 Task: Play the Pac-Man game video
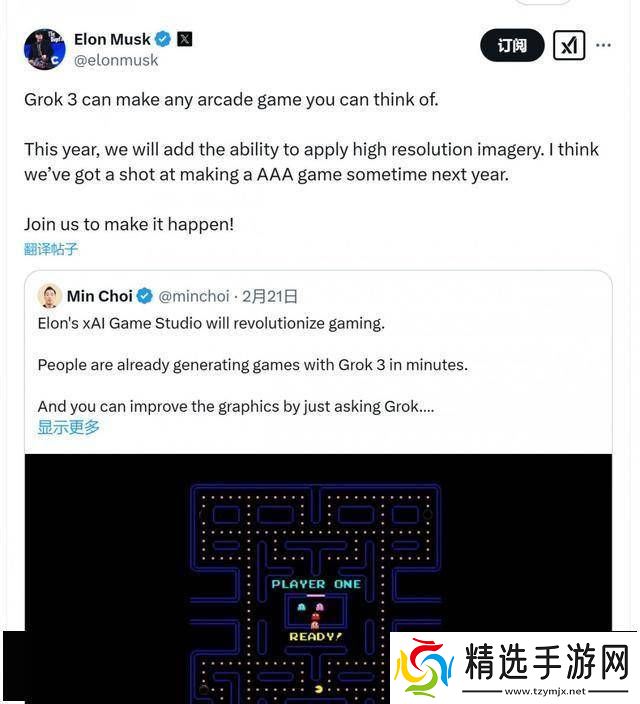coord(318,578)
